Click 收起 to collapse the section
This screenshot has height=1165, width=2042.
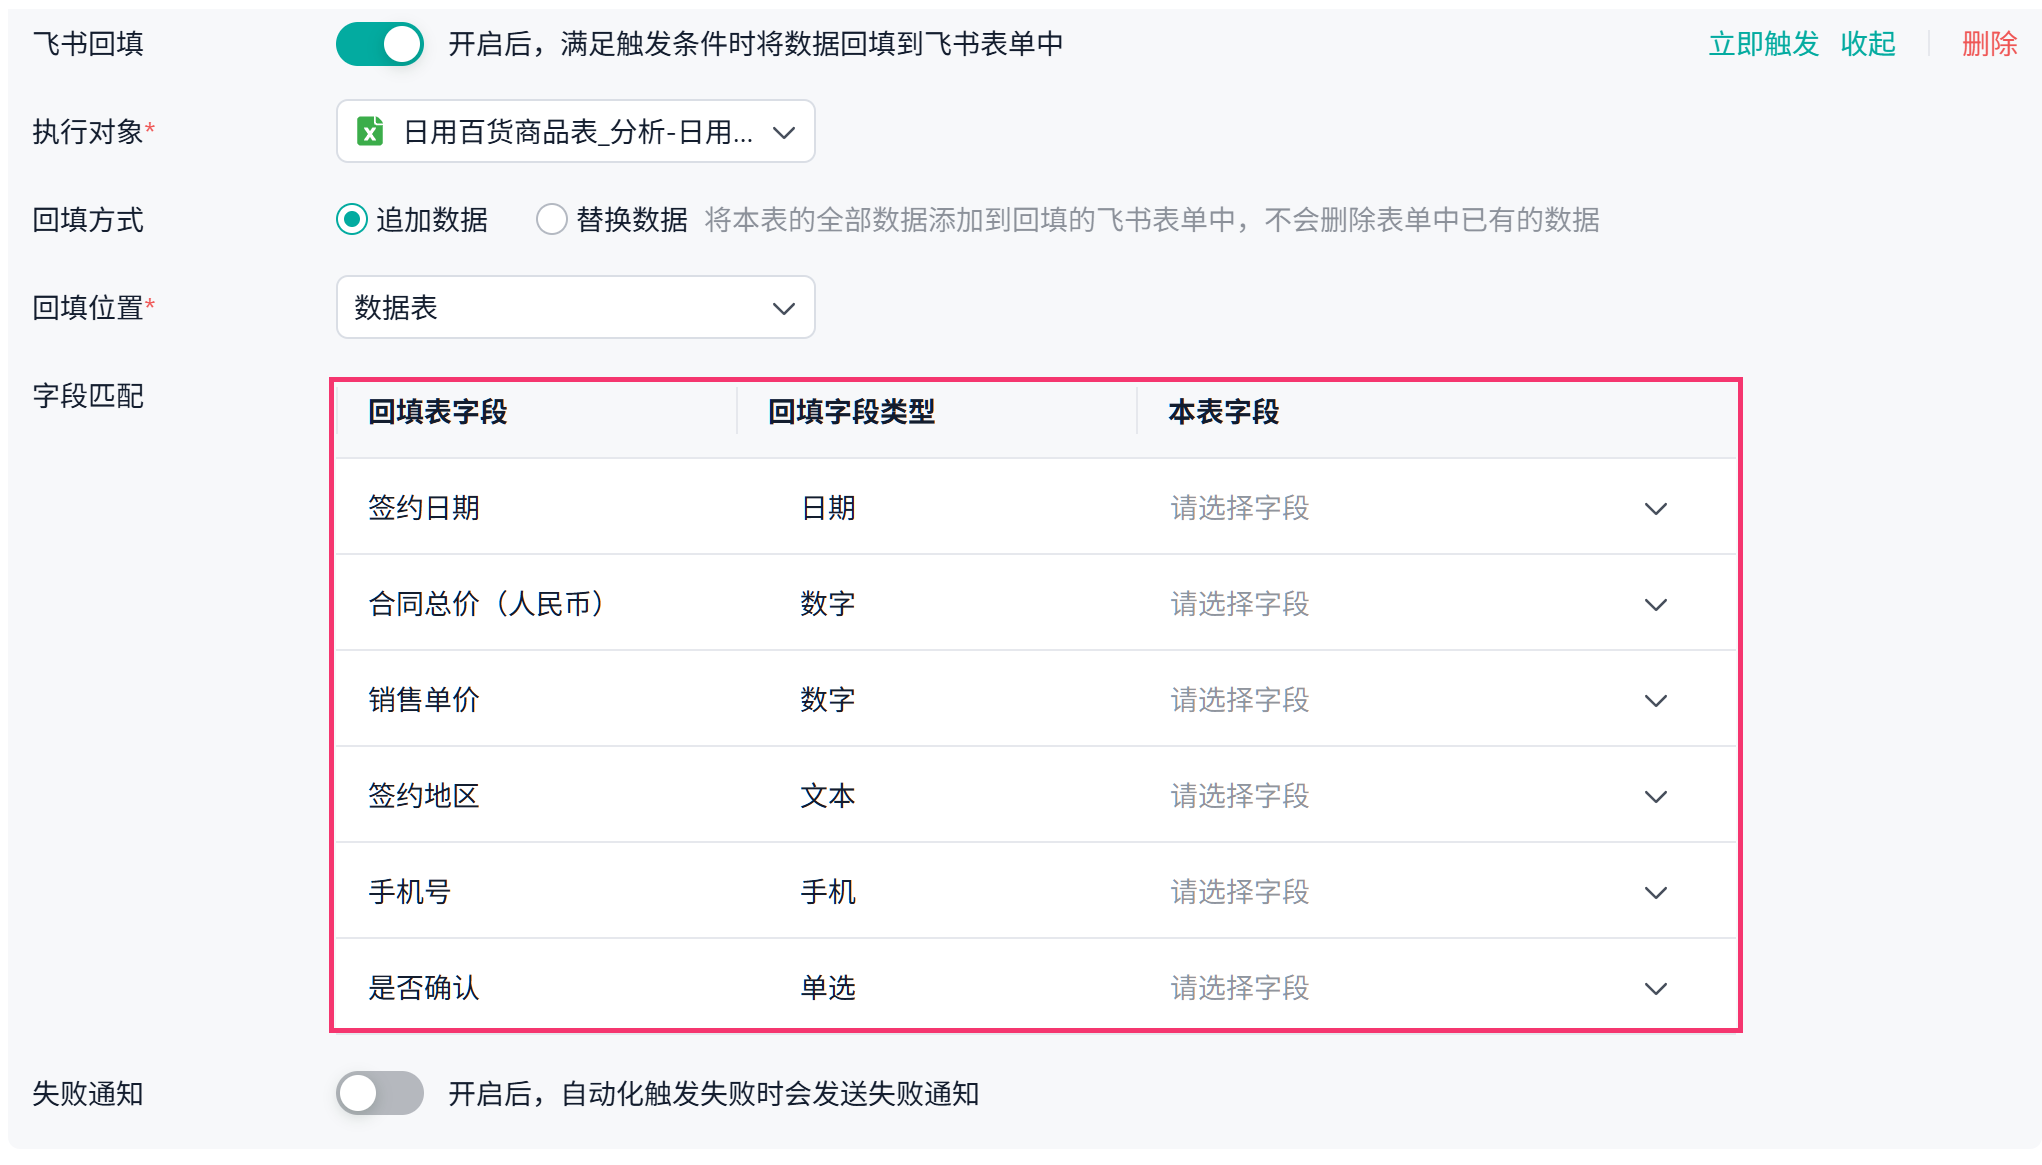1868,44
